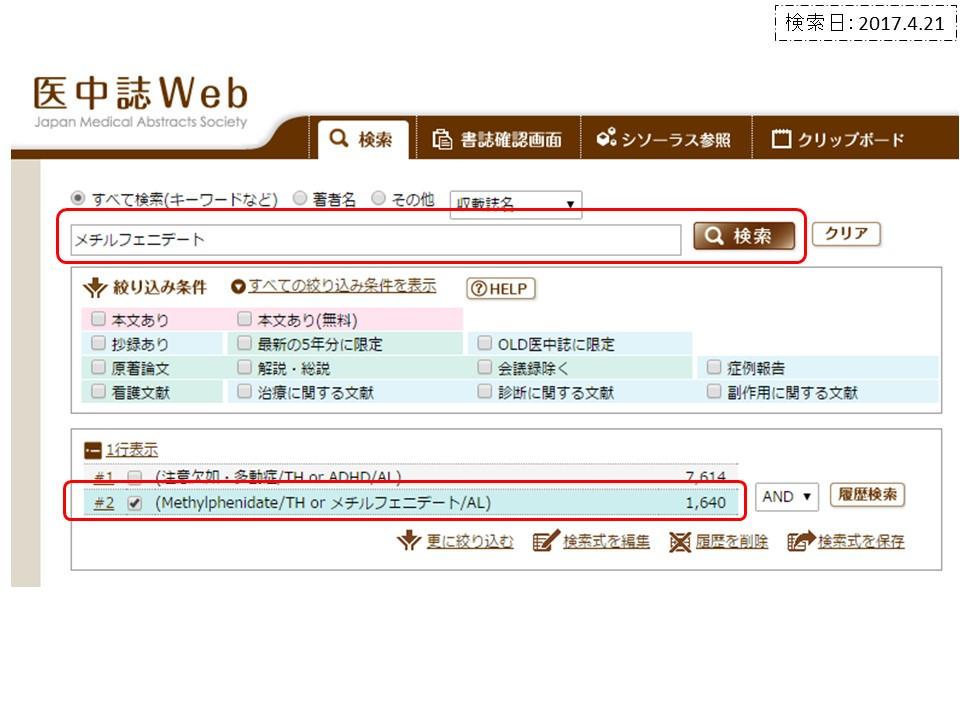Tick 治療に関する文献 checkbox
960x720 pixels.
pos(244,391)
